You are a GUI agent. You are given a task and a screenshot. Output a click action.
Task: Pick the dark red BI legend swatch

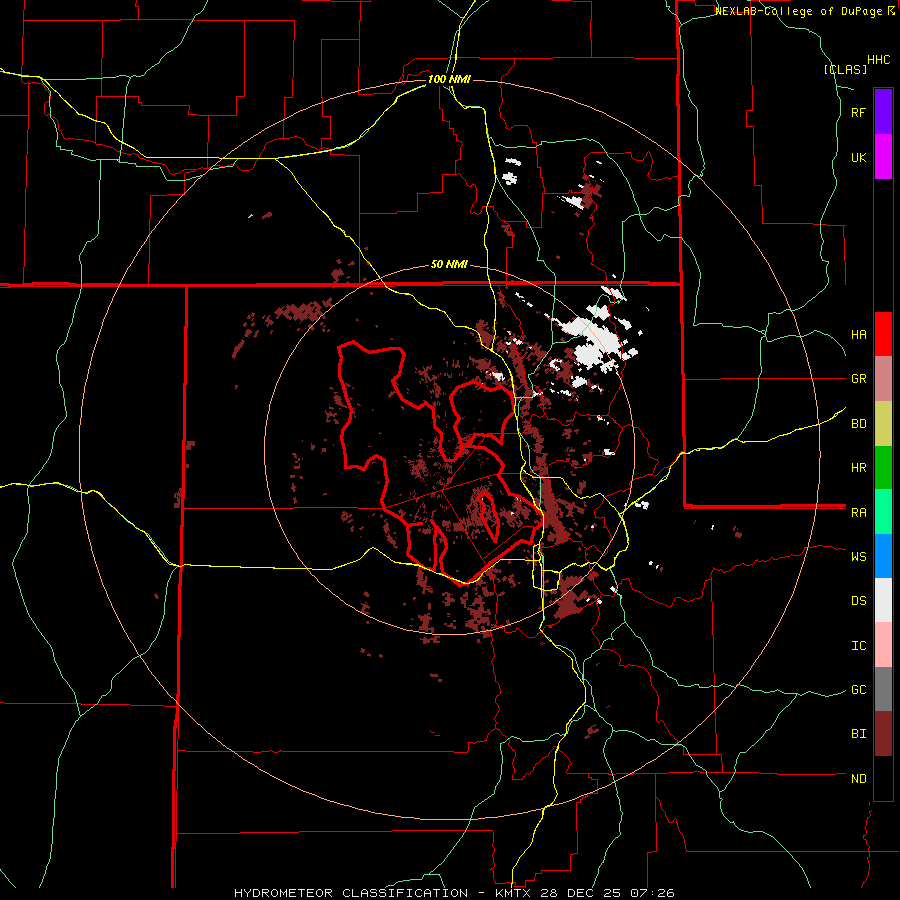(883, 734)
